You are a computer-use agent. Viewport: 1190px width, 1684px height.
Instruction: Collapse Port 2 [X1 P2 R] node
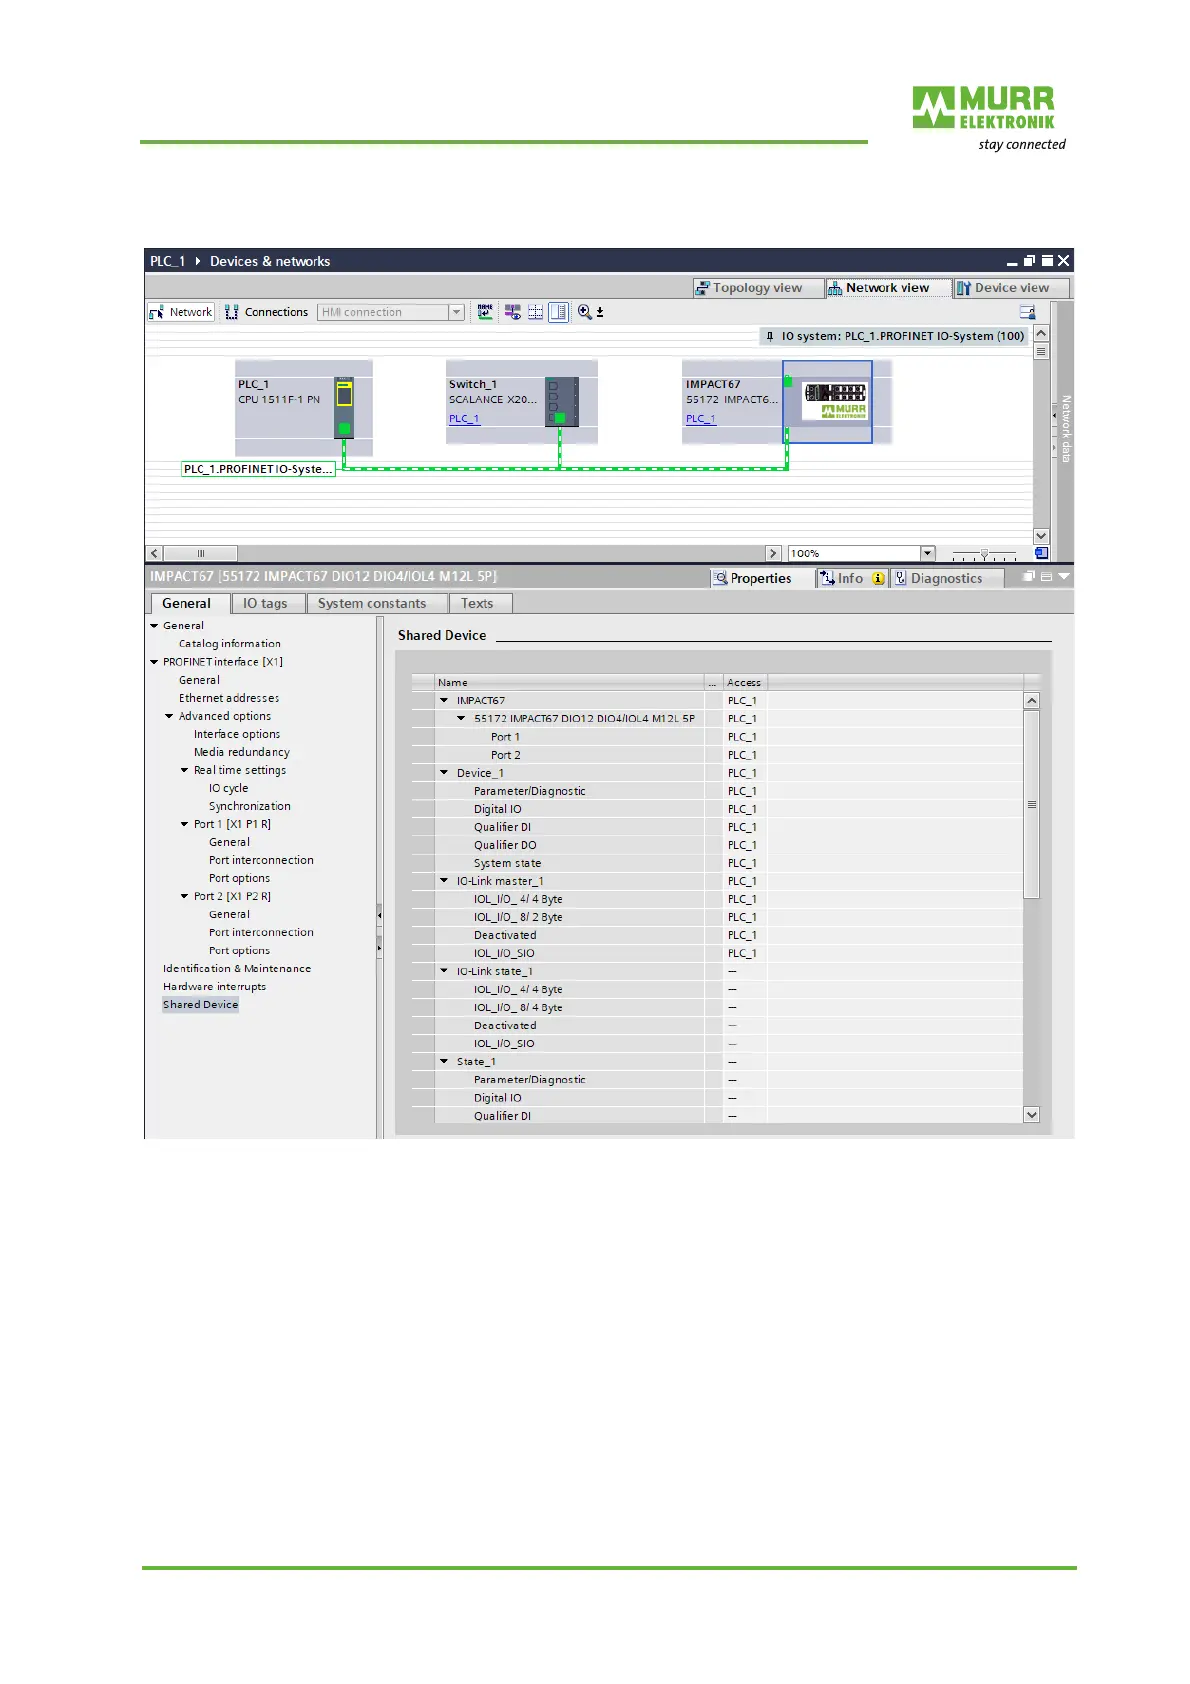185,896
